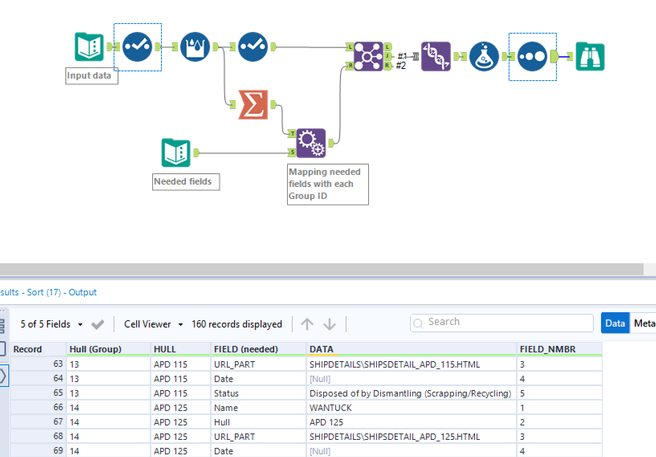This screenshot has width=656, height=457.
Task: Click the Union tool with DNA icon
Action: [x=436, y=56]
